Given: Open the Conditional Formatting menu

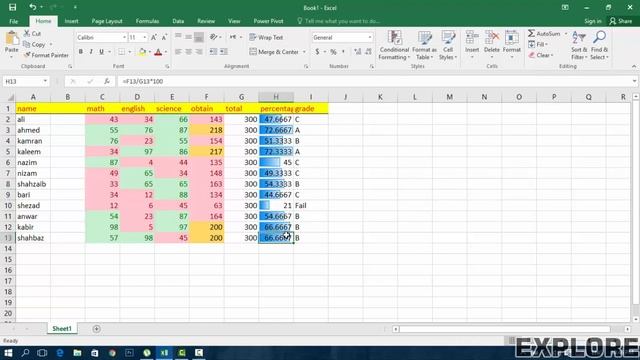Looking at the screenshot, I should tap(394, 45).
